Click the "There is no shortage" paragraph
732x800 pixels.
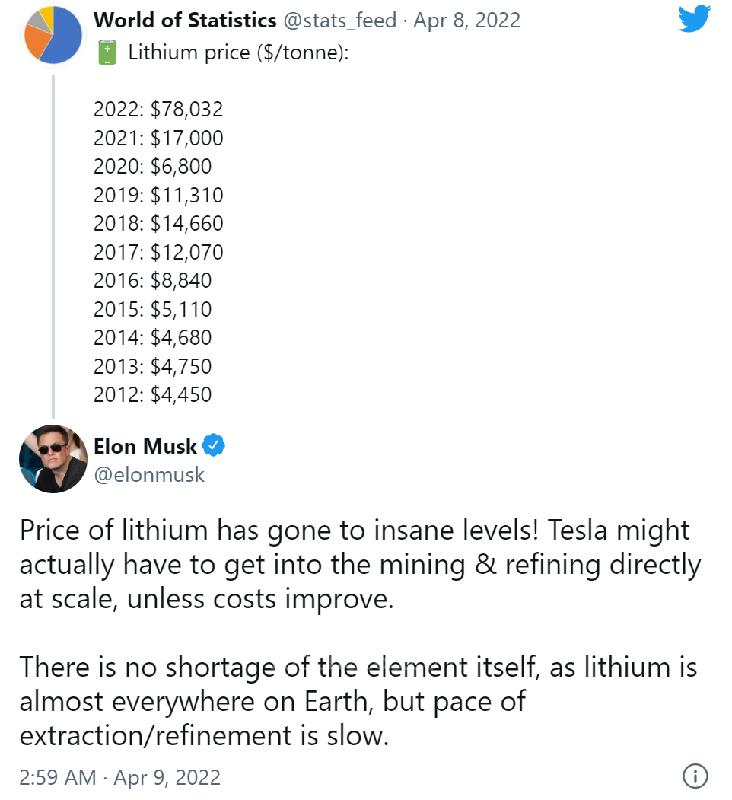(x=358, y=700)
